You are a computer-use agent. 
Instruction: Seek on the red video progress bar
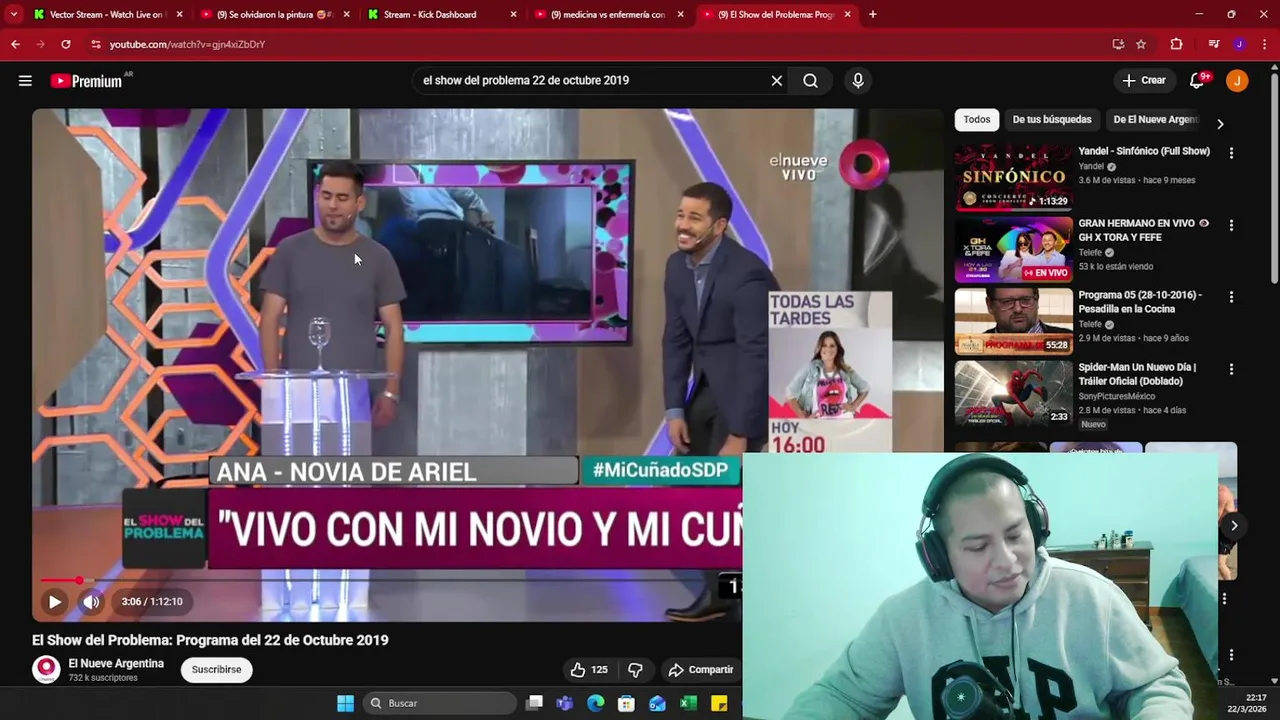[386, 580]
